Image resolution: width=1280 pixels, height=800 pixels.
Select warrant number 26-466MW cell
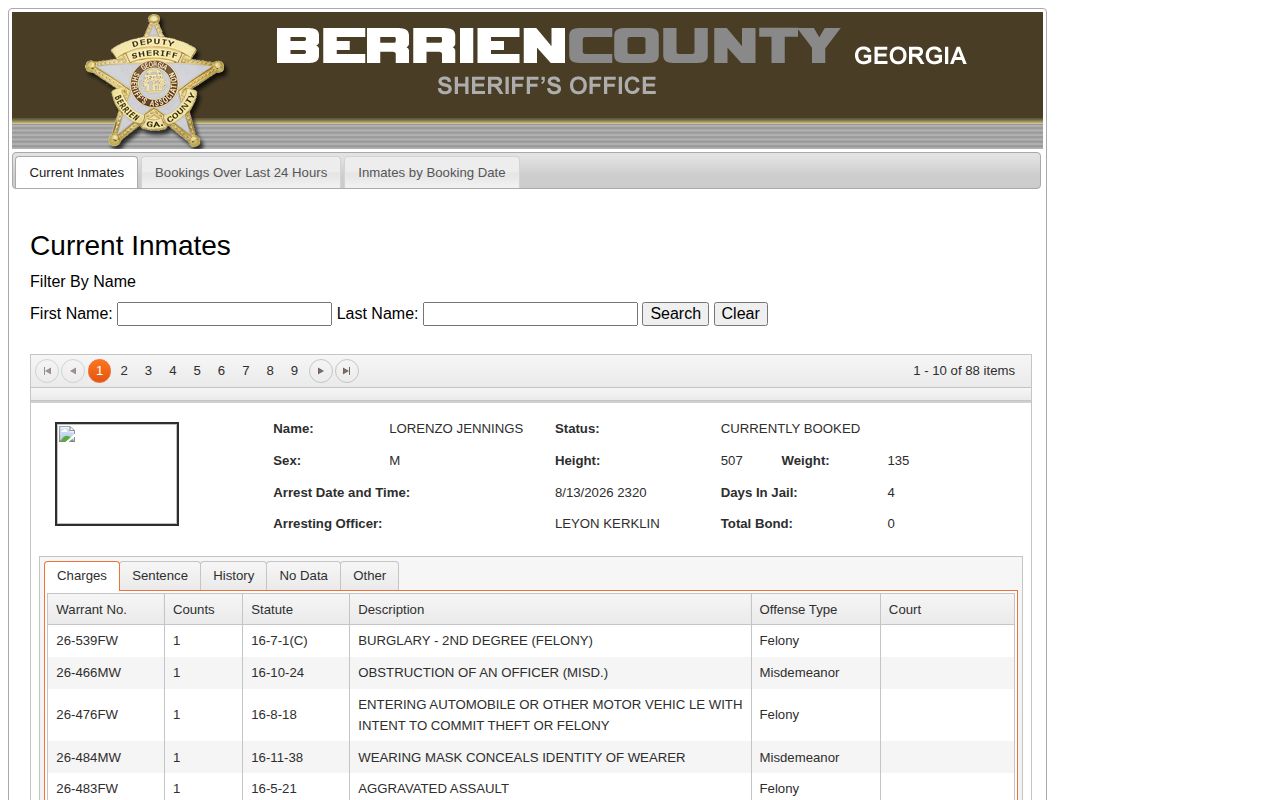tap(106, 673)
